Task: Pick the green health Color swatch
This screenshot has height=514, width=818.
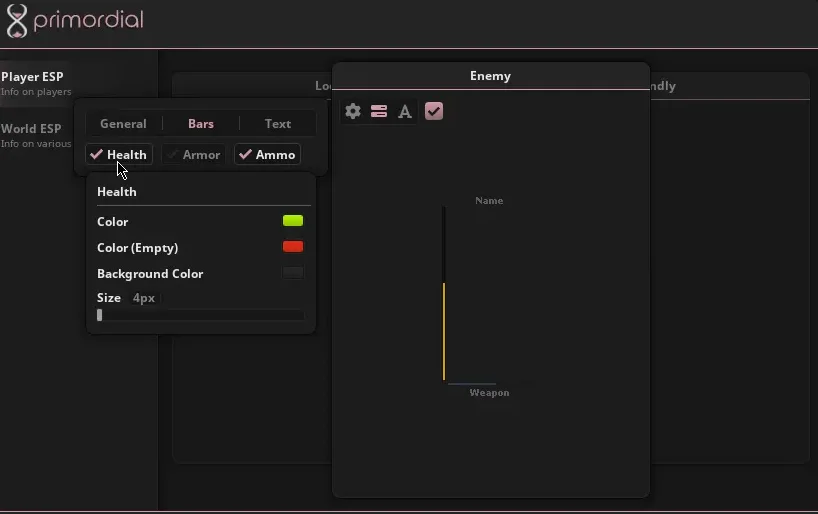Action: 293,221
